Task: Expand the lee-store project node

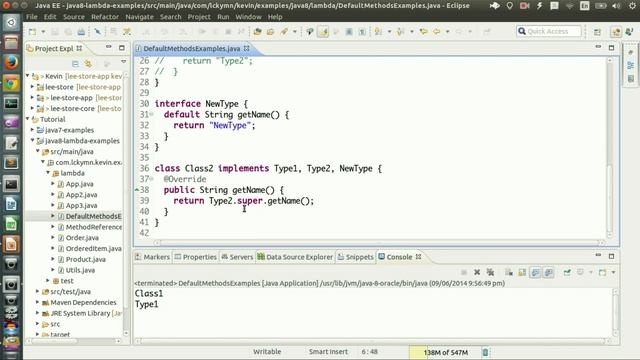Action: coord(33,87)
